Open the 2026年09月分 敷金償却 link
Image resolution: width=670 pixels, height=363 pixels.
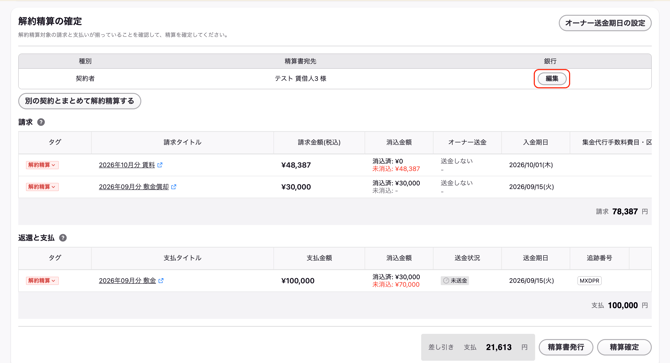coord(134,187)
